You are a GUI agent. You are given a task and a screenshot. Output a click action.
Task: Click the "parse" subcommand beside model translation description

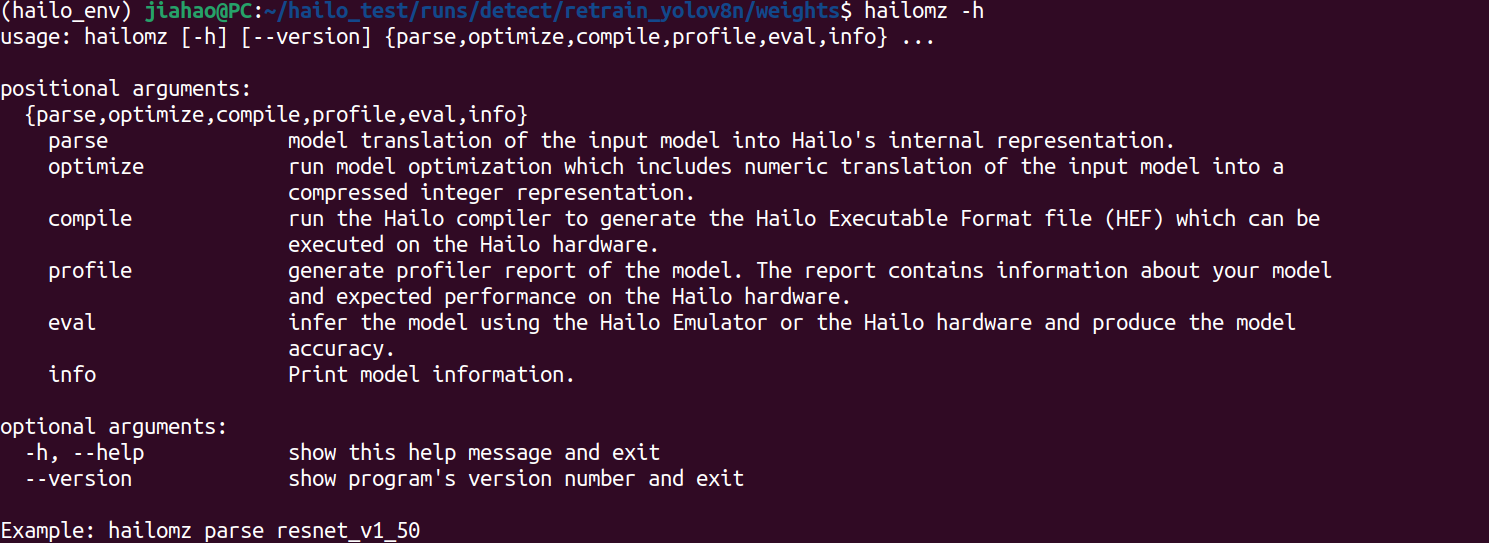78,141
